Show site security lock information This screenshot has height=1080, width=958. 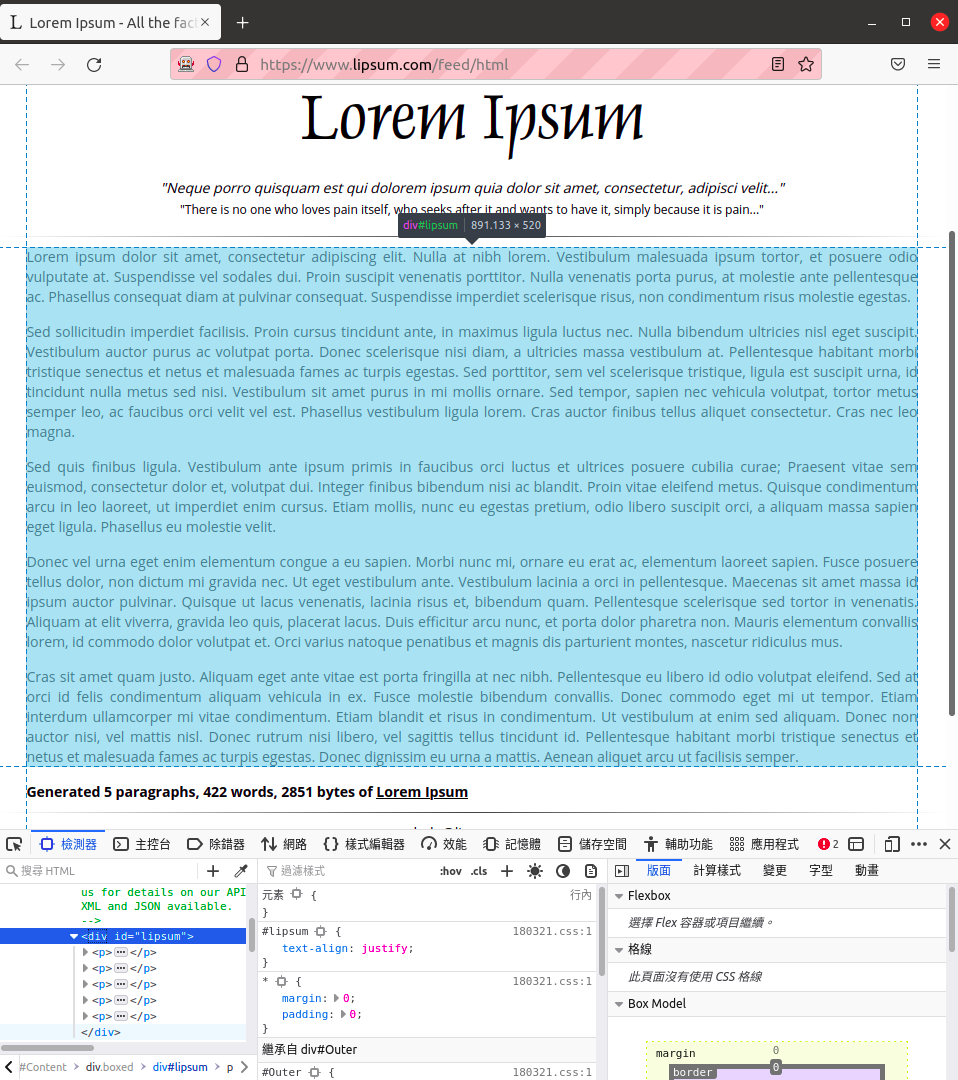[x=242, y=64]
